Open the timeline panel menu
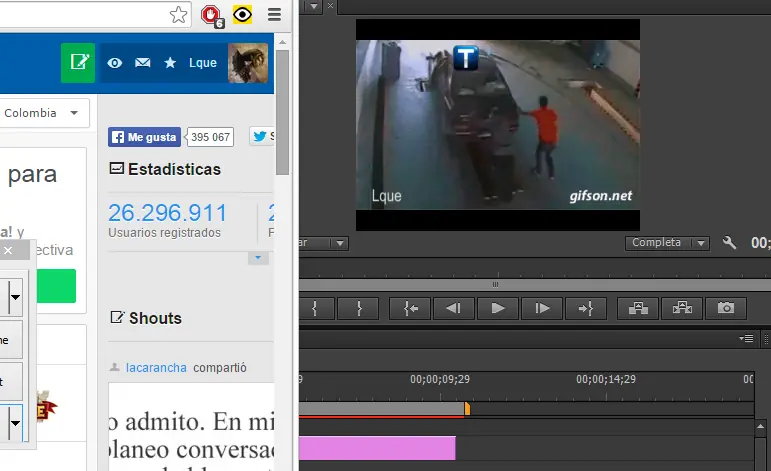 pos(746,339)
